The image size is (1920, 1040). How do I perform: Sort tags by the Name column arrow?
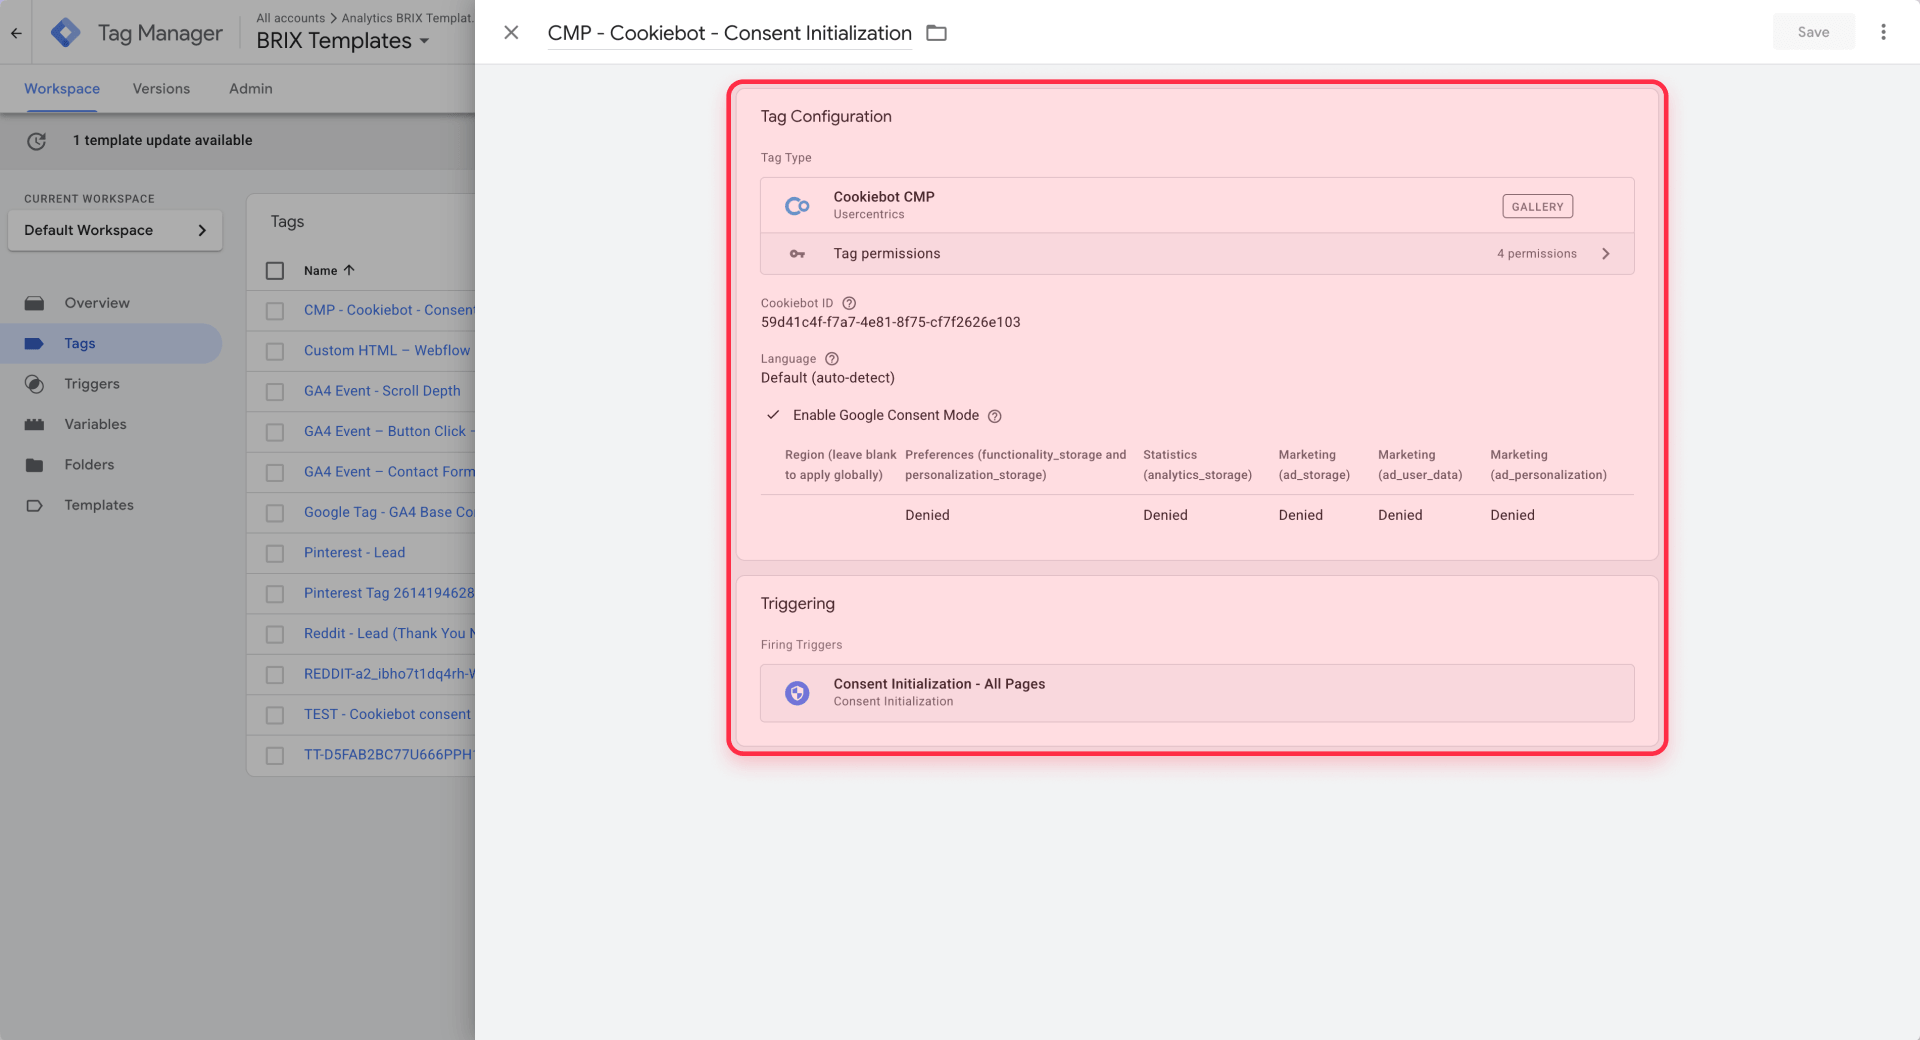349,270
